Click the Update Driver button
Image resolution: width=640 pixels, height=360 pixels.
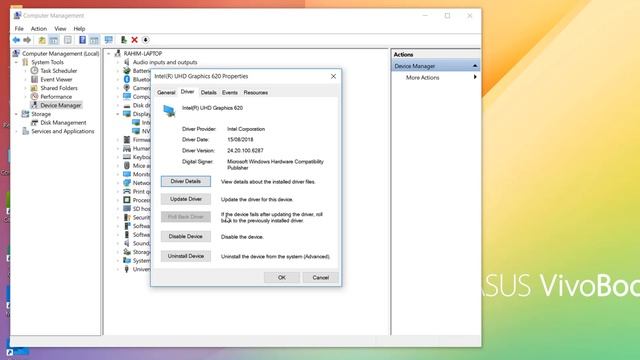pyautogui.click(x=186, y=199)
